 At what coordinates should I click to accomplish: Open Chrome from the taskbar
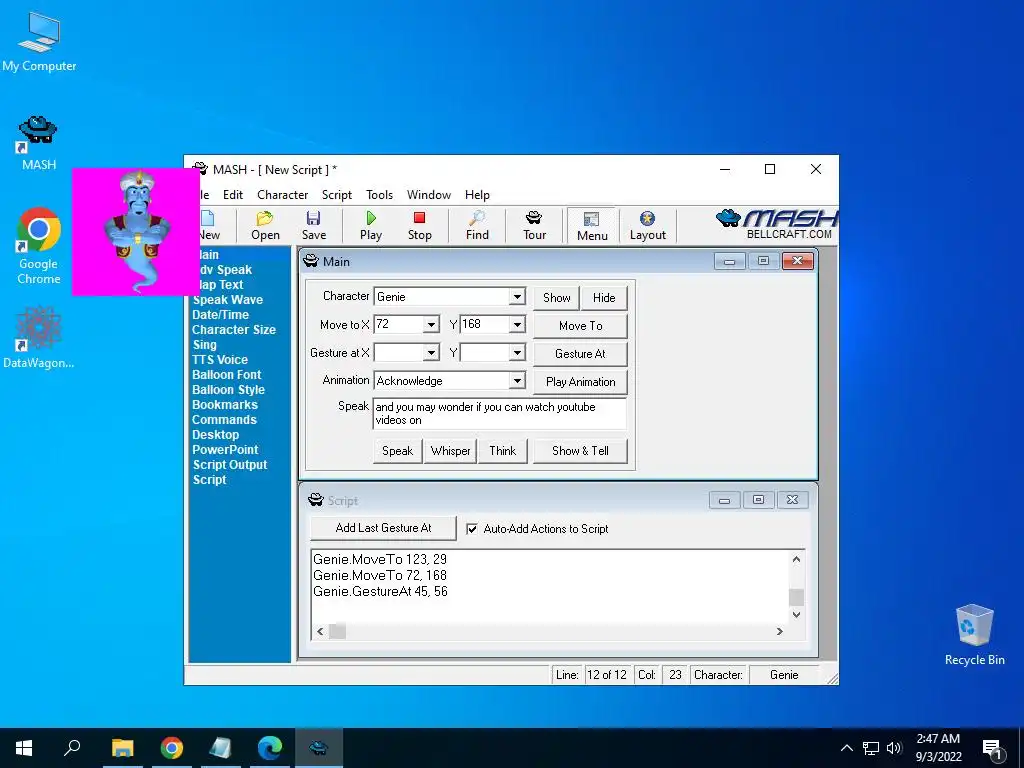(x=171, y=748)
